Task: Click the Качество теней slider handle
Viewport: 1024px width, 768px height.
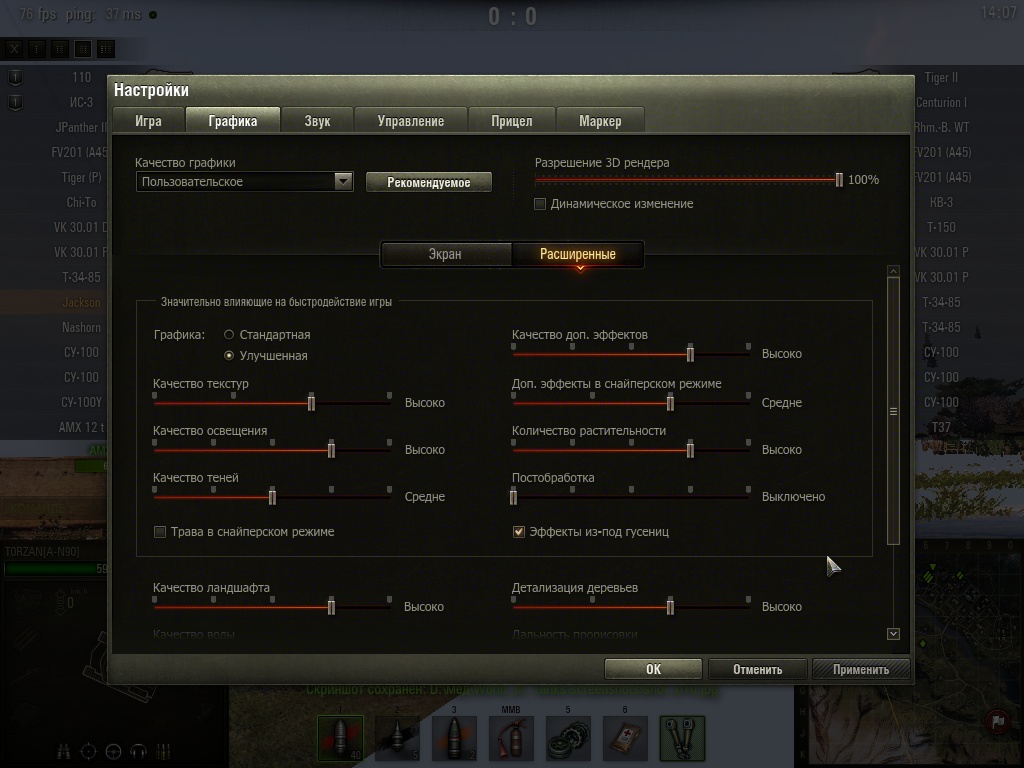Action: pos(272,497)
